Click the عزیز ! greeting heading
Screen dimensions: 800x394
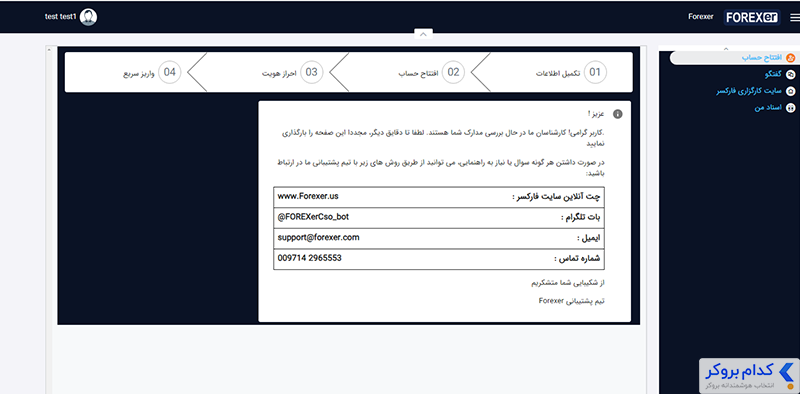pos(595,114)
